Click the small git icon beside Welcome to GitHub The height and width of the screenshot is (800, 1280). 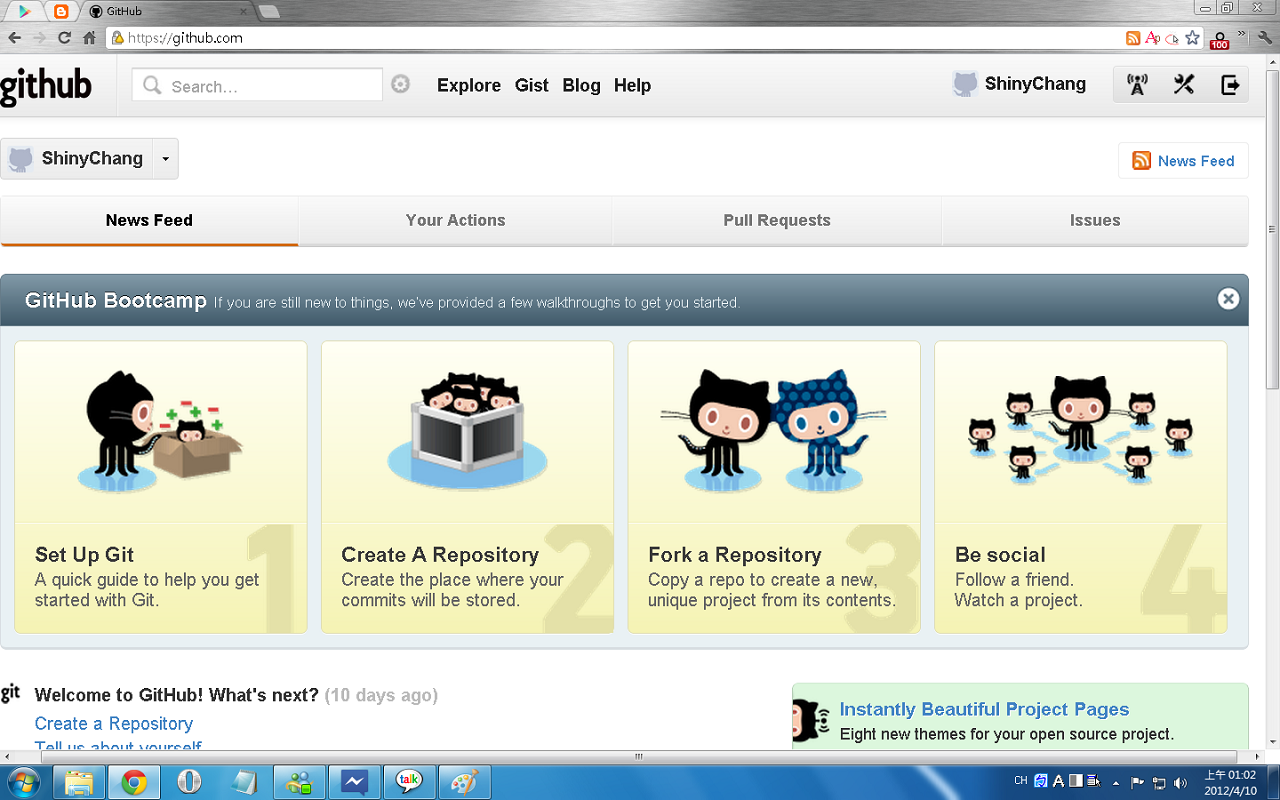[x=11, y=693]
